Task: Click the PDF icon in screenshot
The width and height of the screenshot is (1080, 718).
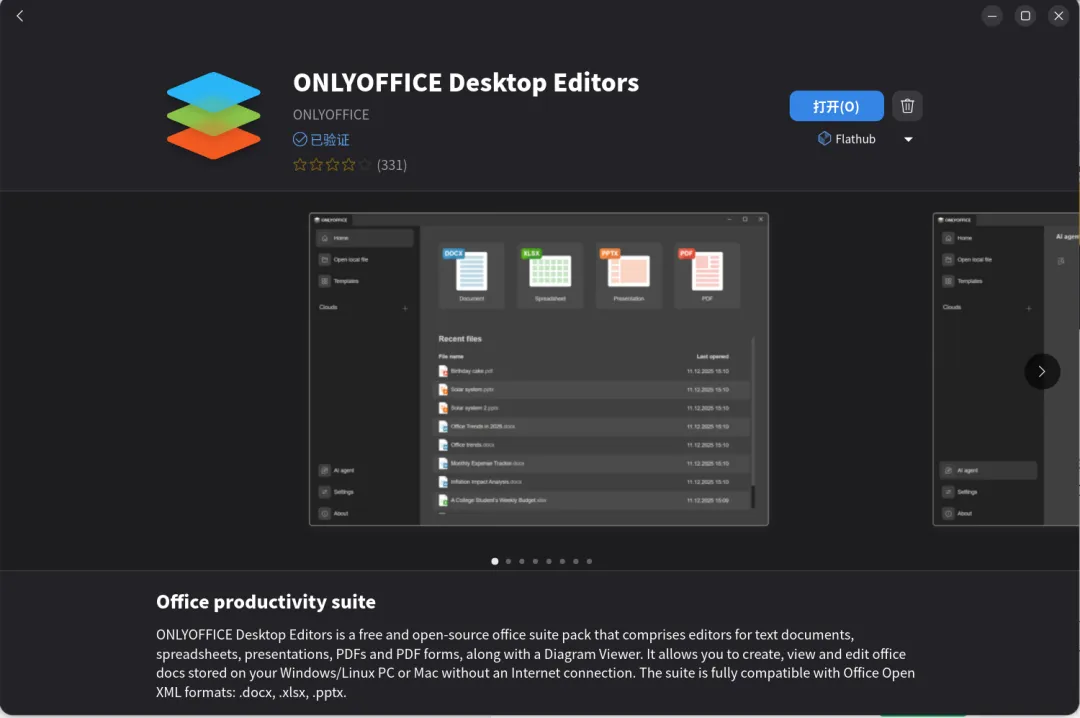Action: coord(707,275)
